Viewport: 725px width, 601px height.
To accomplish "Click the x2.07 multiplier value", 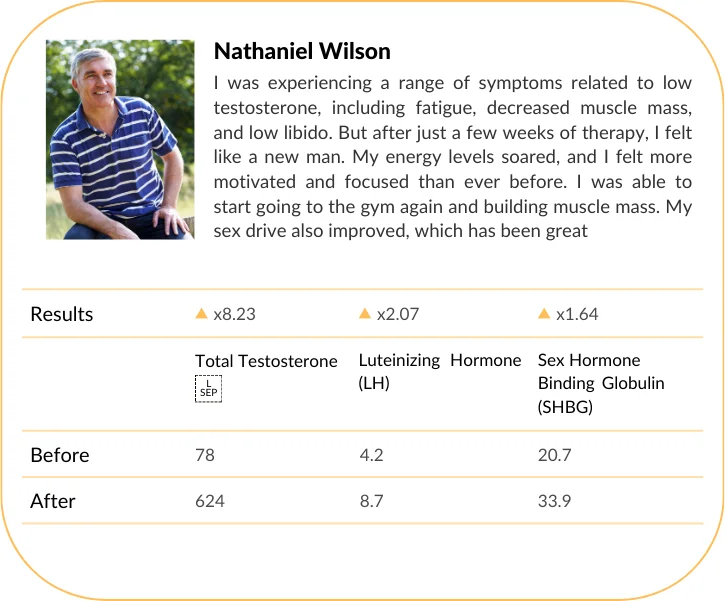I will (397, 314).
